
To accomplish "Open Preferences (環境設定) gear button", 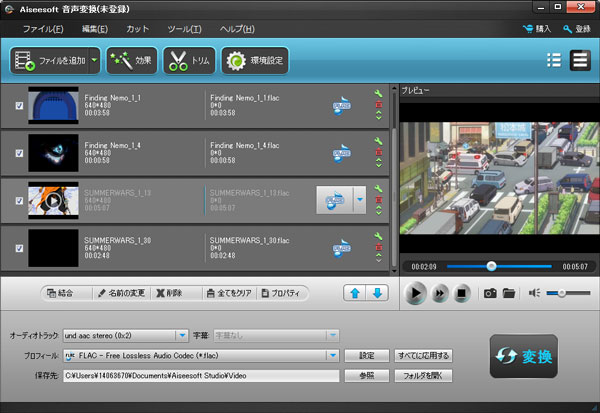I will click(x=255, y=60).
